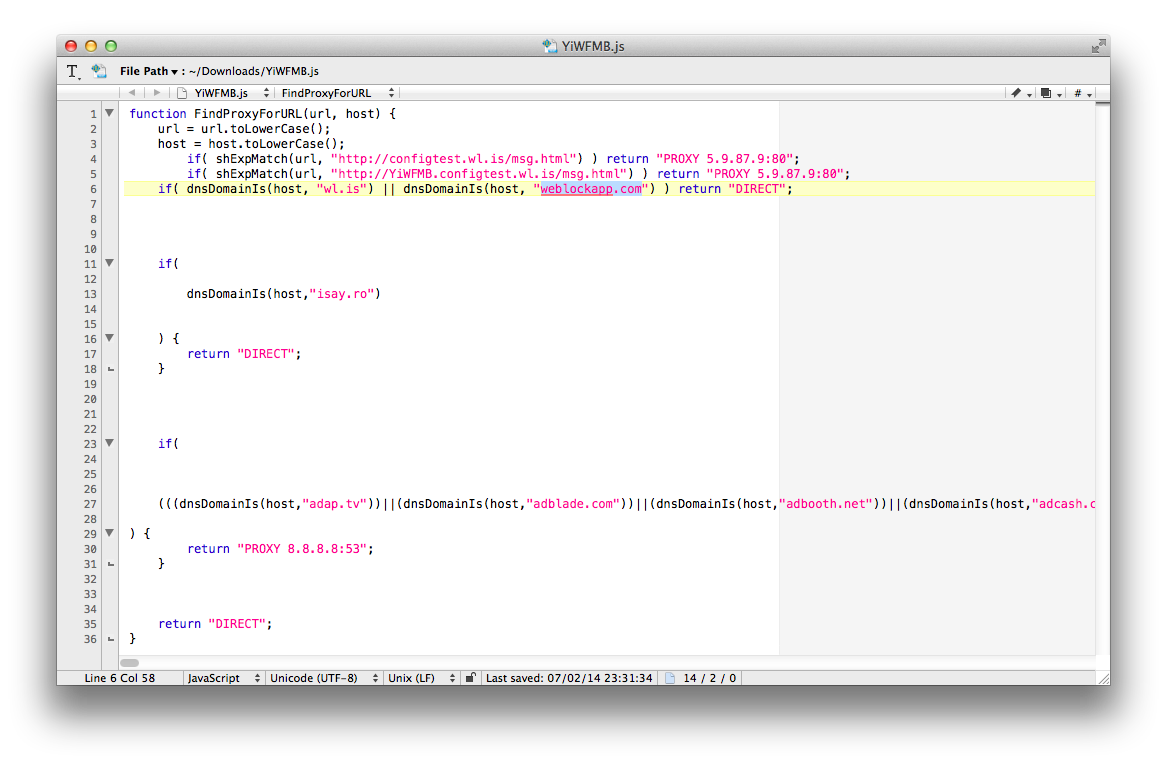The height and width of the screenshot is (764, 1167).
Task: Click the document statistics page icon
Action: pos(670,678)
